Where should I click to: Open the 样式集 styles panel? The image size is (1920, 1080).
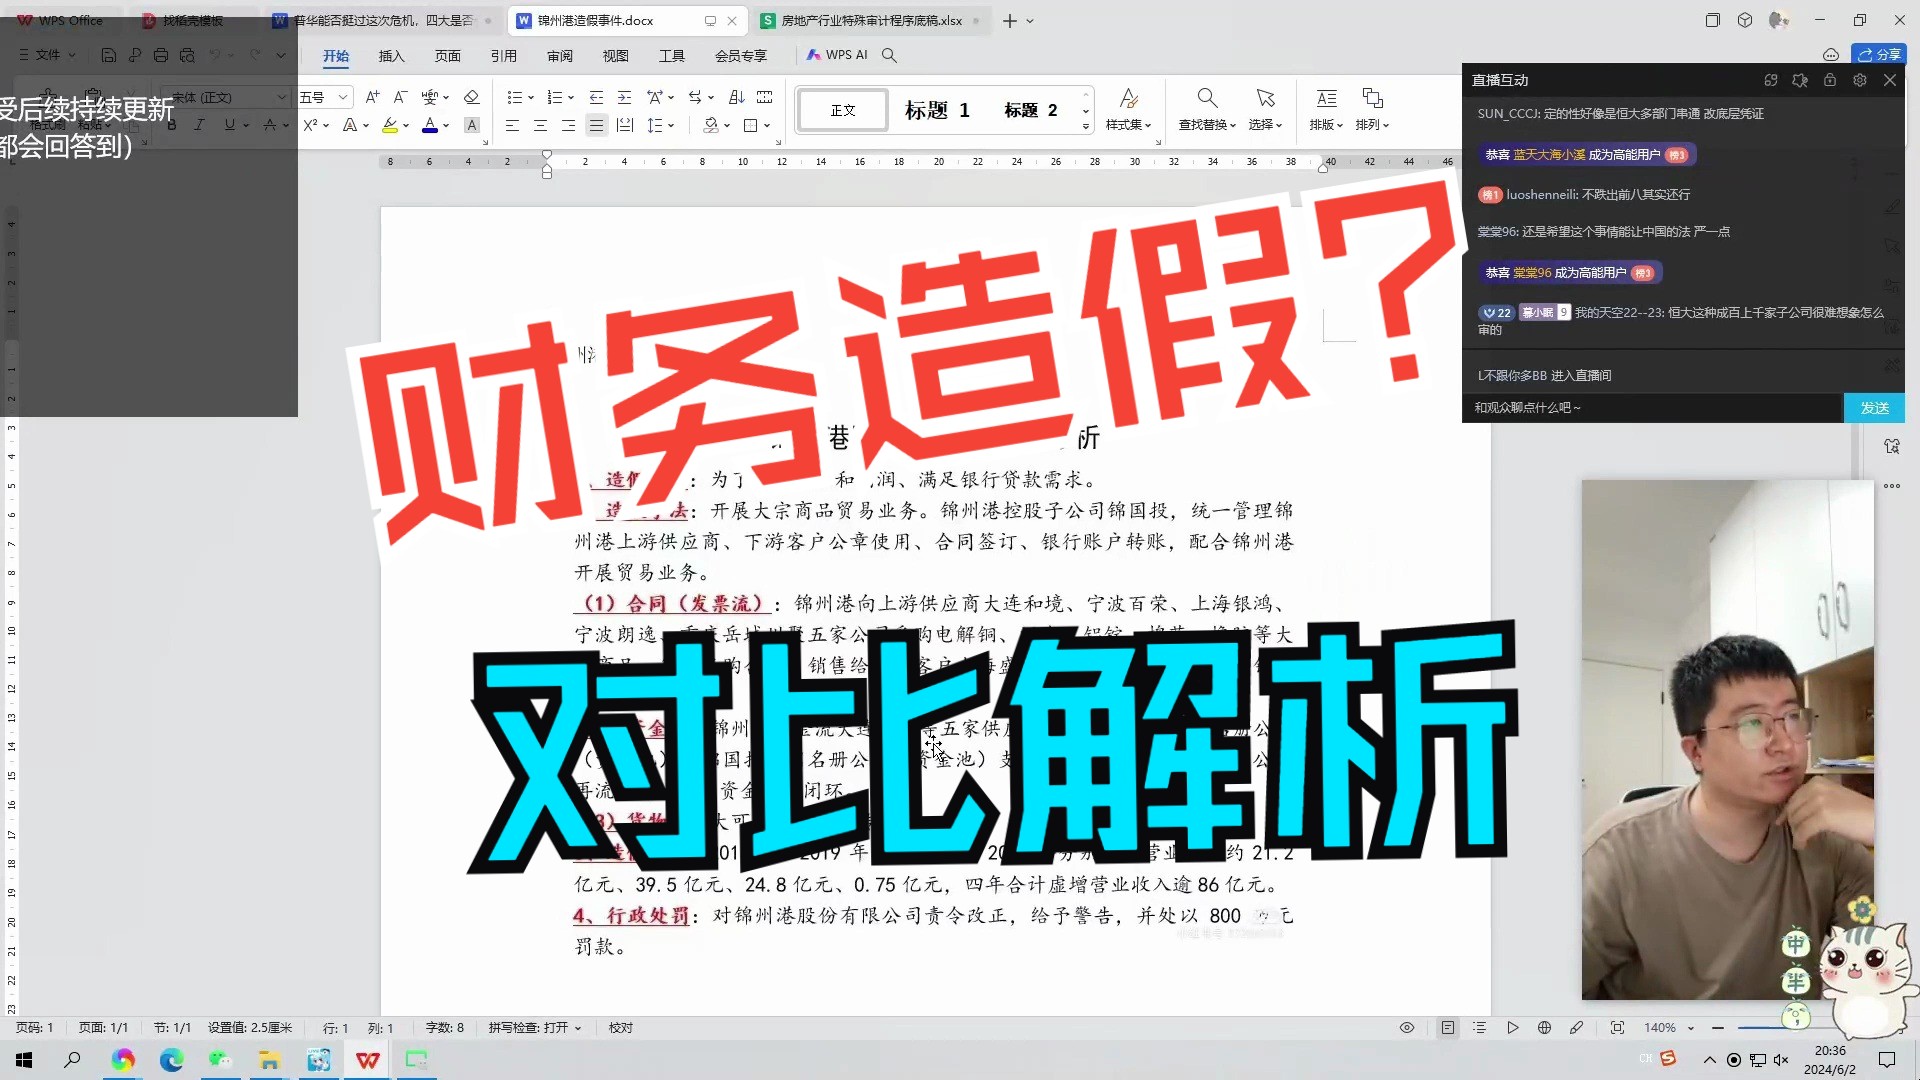pyautogui.click(x=1129, y=109)
